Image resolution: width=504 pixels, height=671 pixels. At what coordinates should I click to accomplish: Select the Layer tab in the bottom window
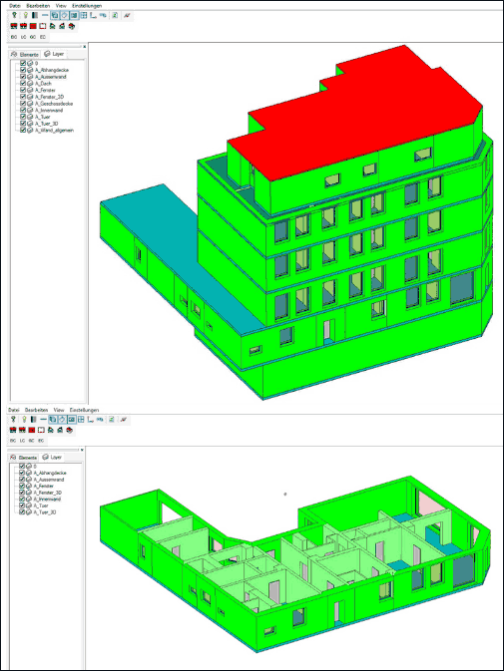pyautogui.click(x=52, y=457)
